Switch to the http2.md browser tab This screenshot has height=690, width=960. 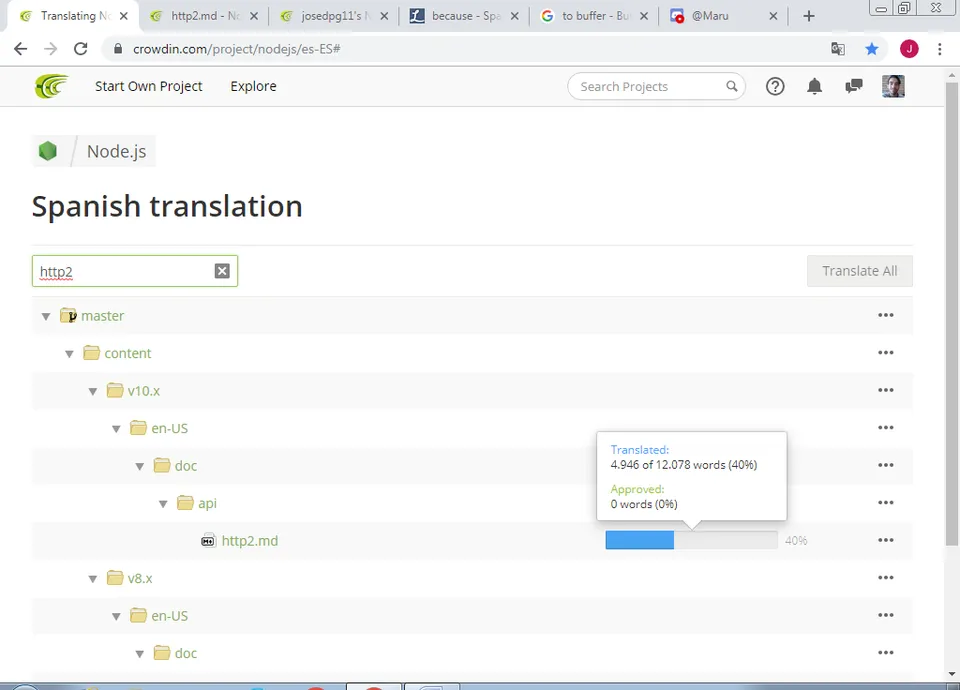[204, 16]
